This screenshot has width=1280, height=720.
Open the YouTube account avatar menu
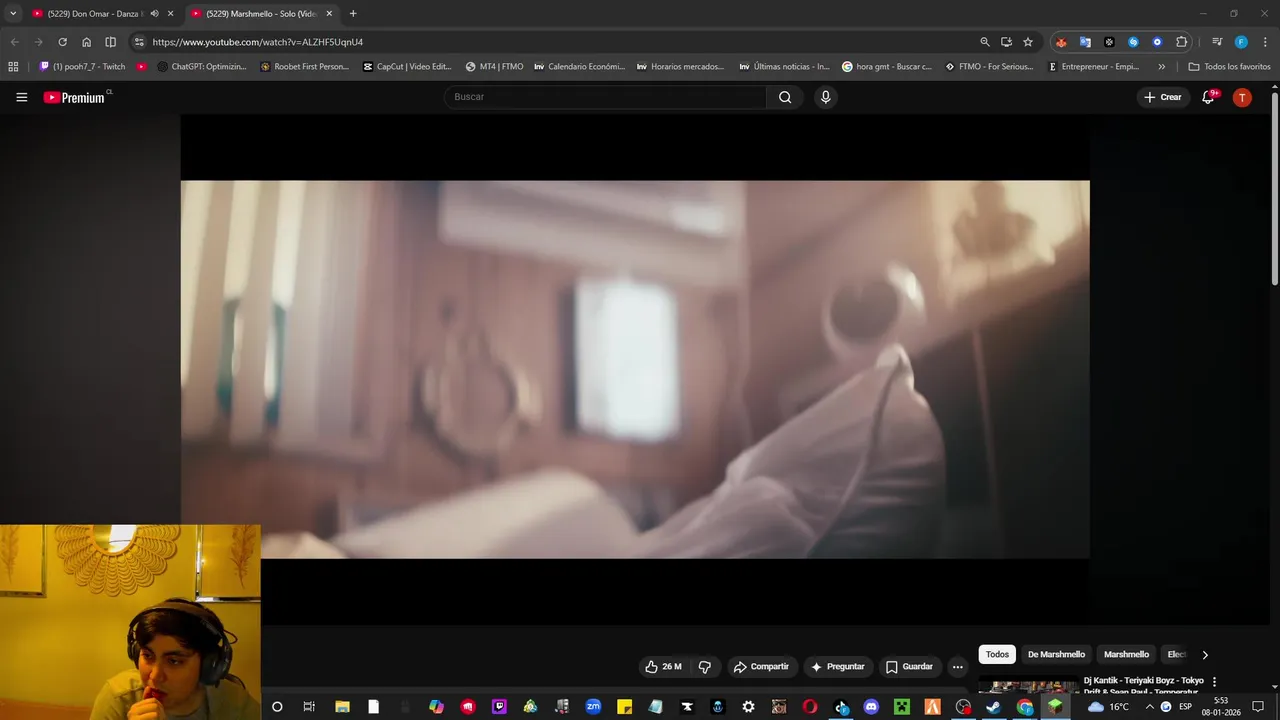coord(1242,97)
